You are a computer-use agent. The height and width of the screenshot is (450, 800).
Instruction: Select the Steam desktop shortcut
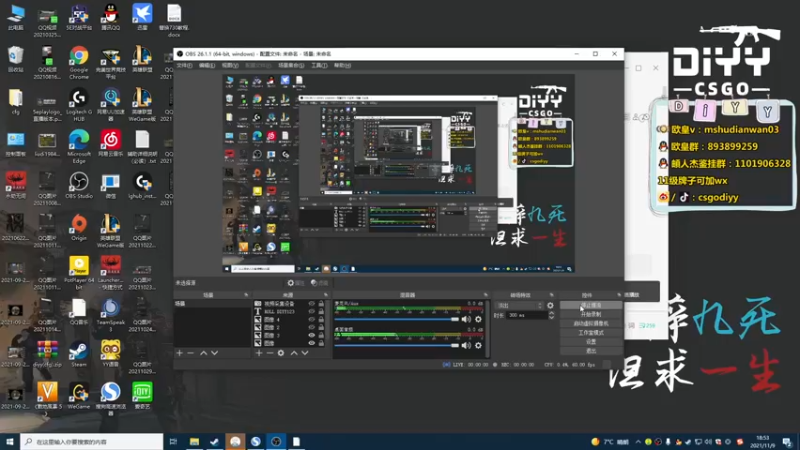click(79, 354)
